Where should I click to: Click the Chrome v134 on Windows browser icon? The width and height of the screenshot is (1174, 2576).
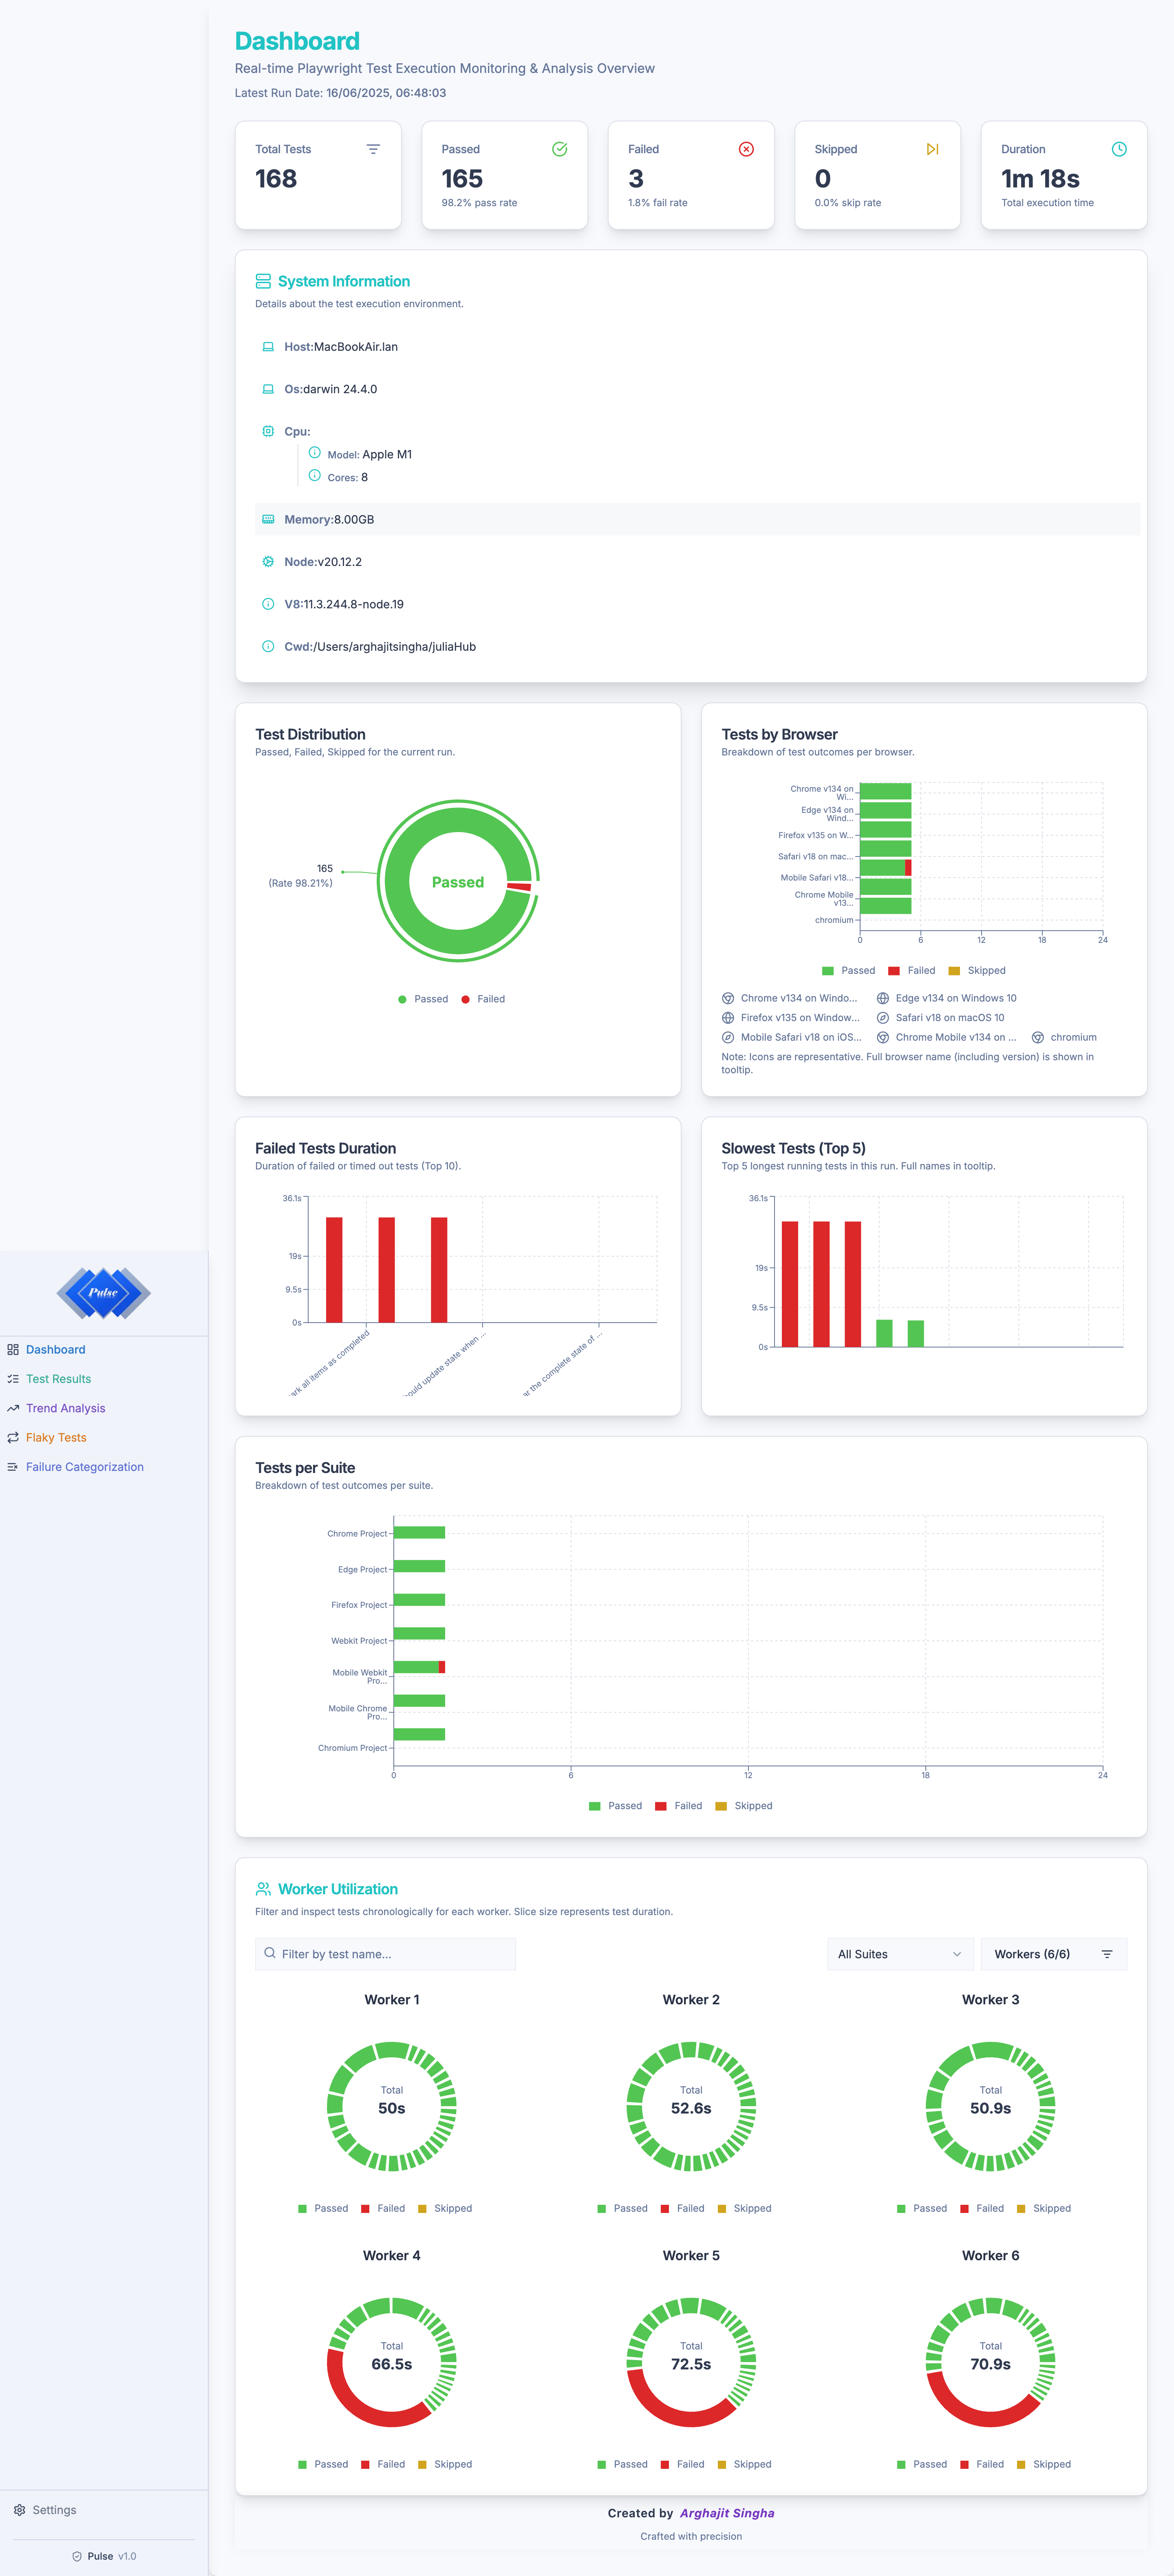coord(728,998)
